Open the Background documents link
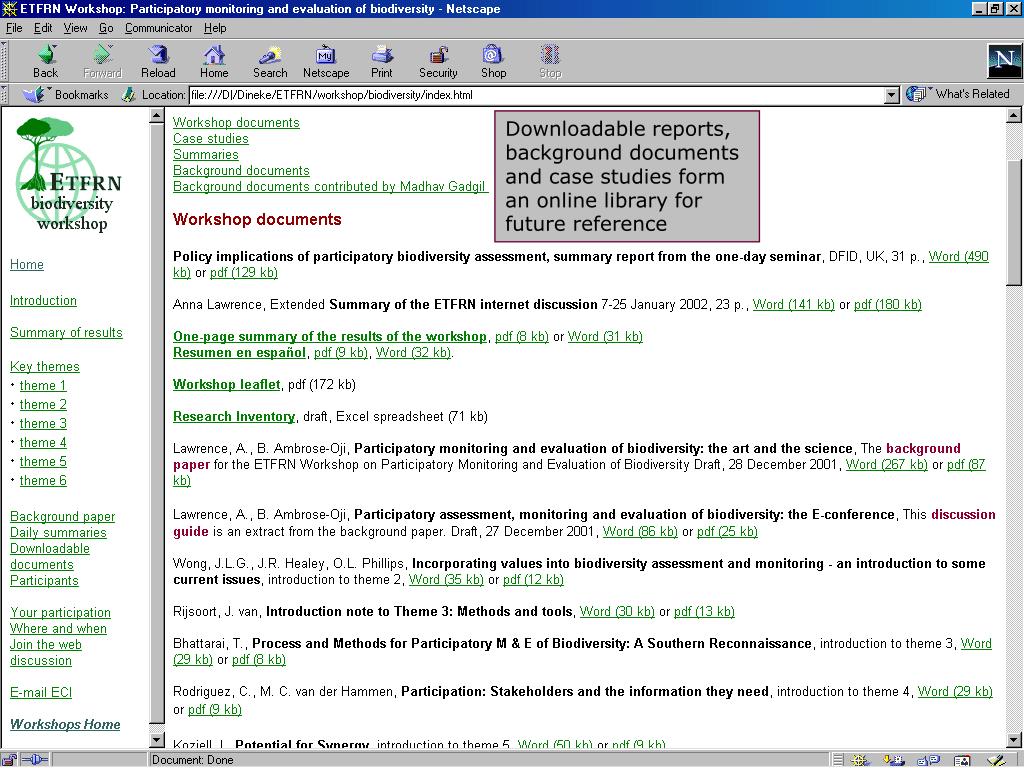 coord(241,170)
